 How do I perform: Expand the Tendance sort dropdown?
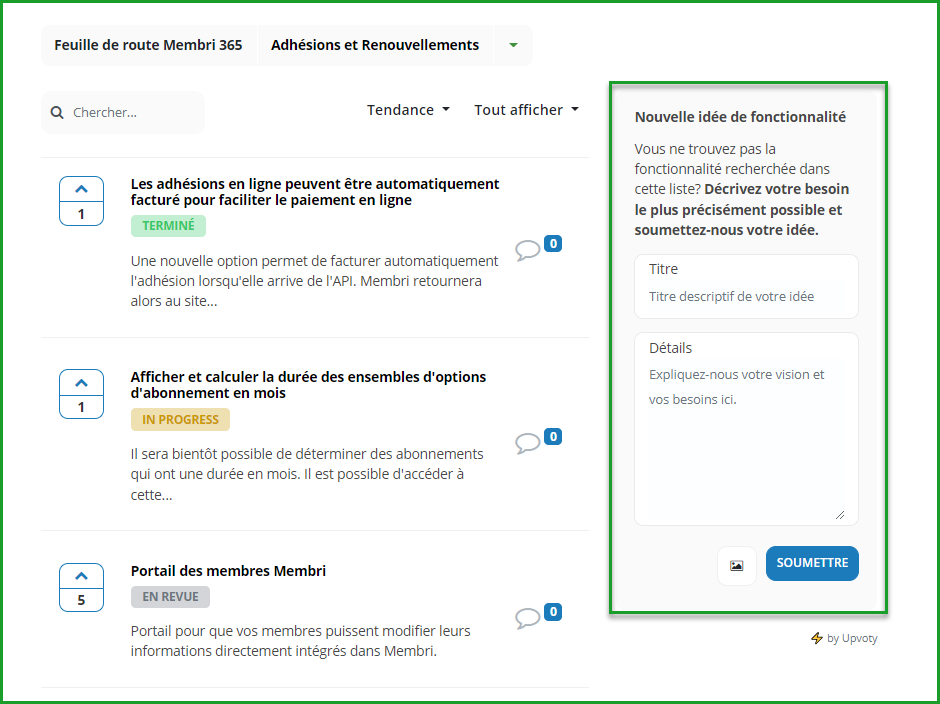[x=408, y=110]
